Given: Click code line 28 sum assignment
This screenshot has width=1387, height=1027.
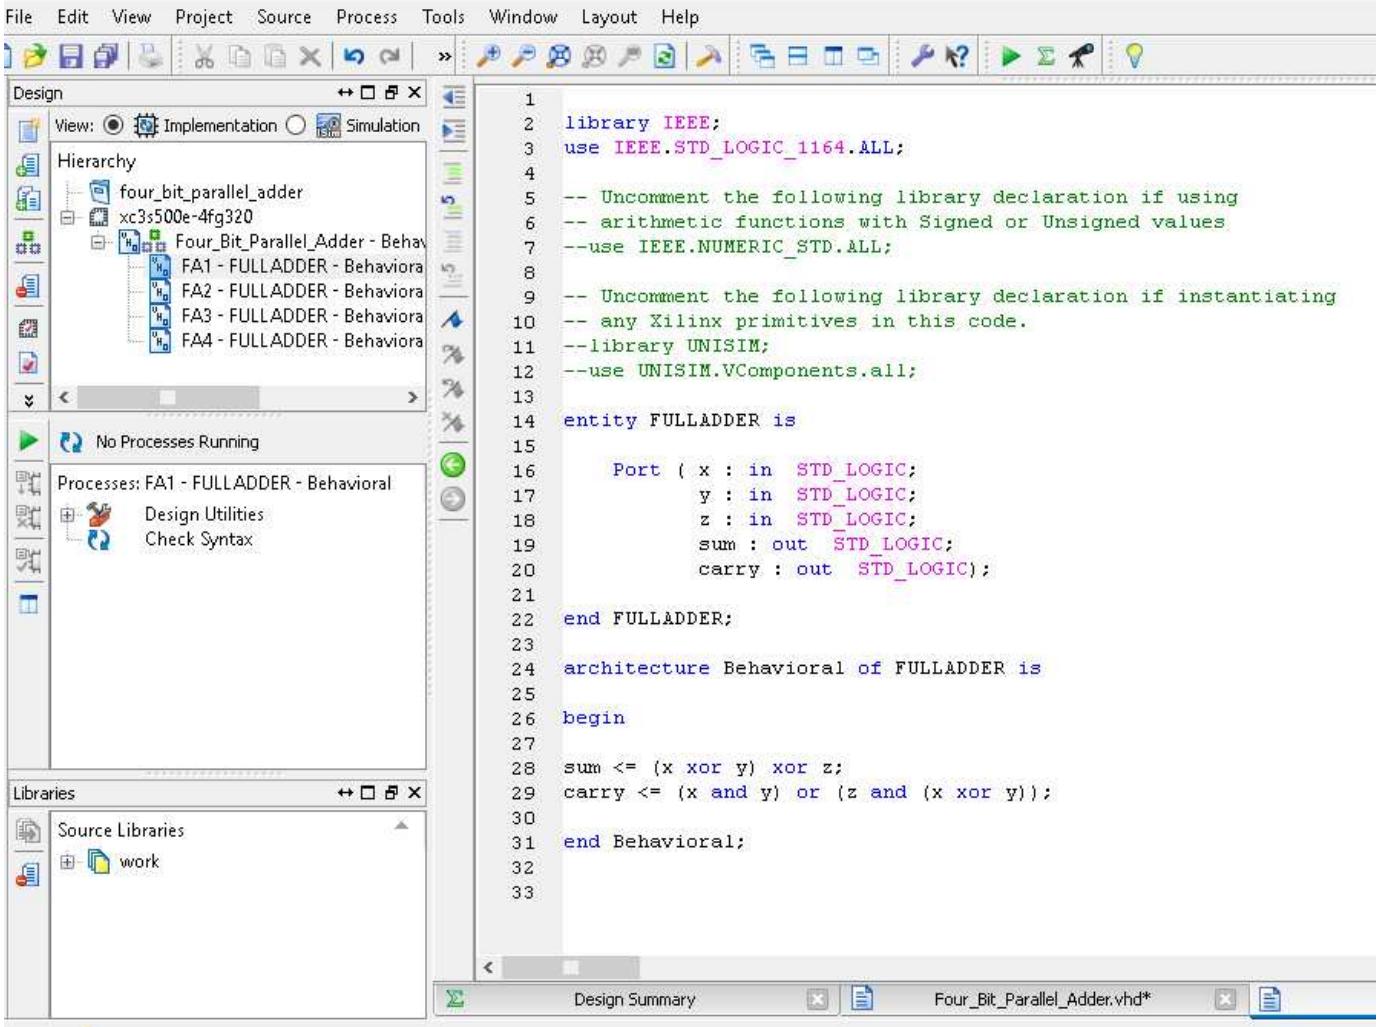Looking at the screenshot, I should [x=703, y=768].
